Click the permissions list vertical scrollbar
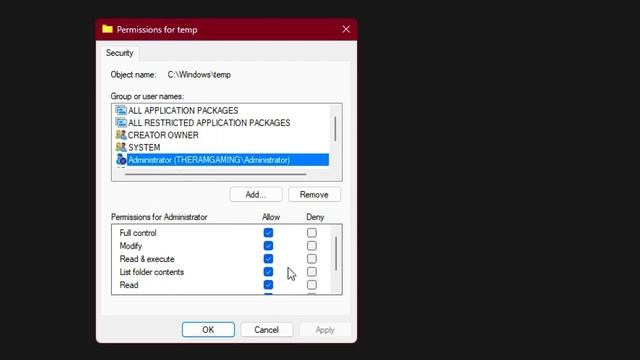Viewport: 640px width, 360px height. (336, 253)
